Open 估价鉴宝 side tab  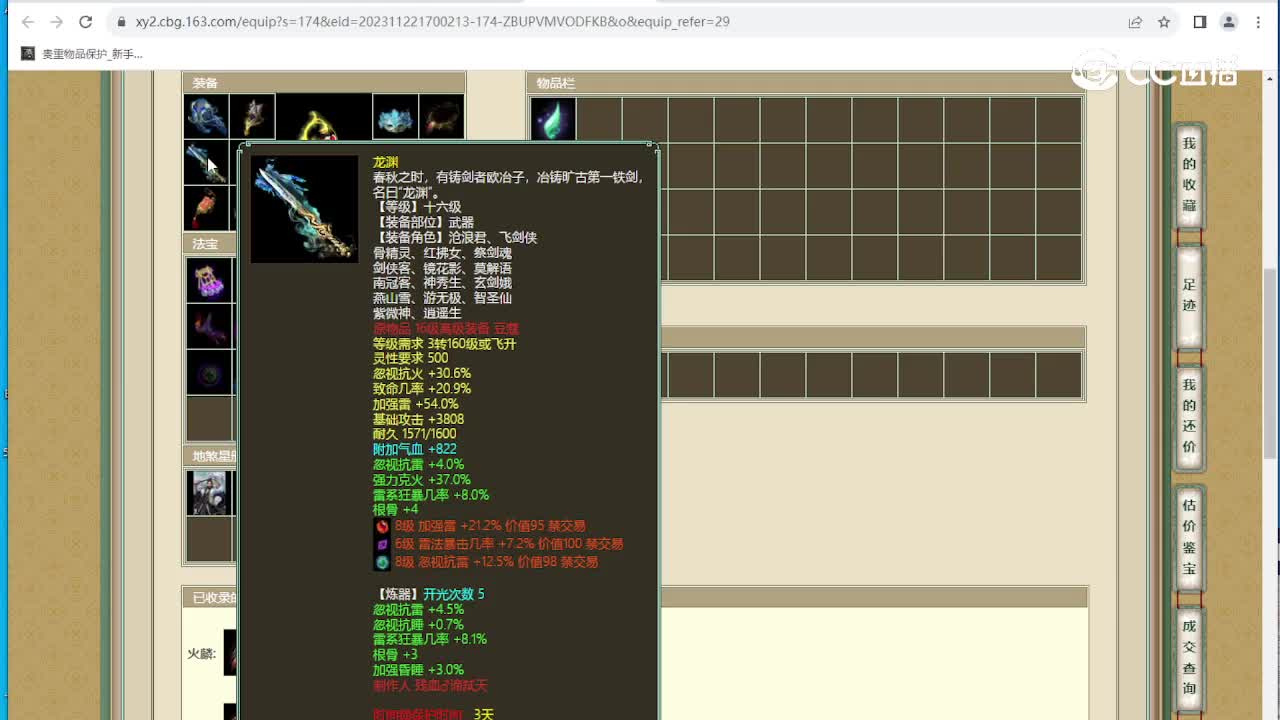1189,537
